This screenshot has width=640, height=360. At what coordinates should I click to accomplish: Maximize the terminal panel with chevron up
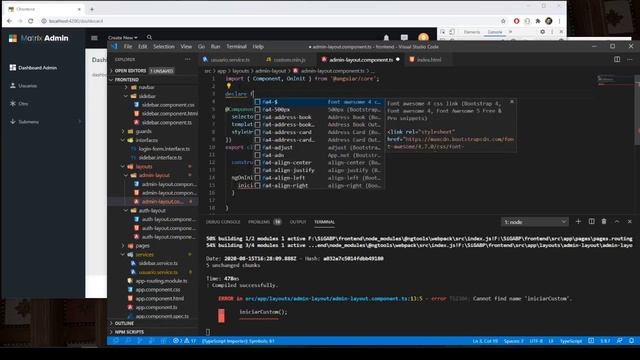[x=617, y=221]
